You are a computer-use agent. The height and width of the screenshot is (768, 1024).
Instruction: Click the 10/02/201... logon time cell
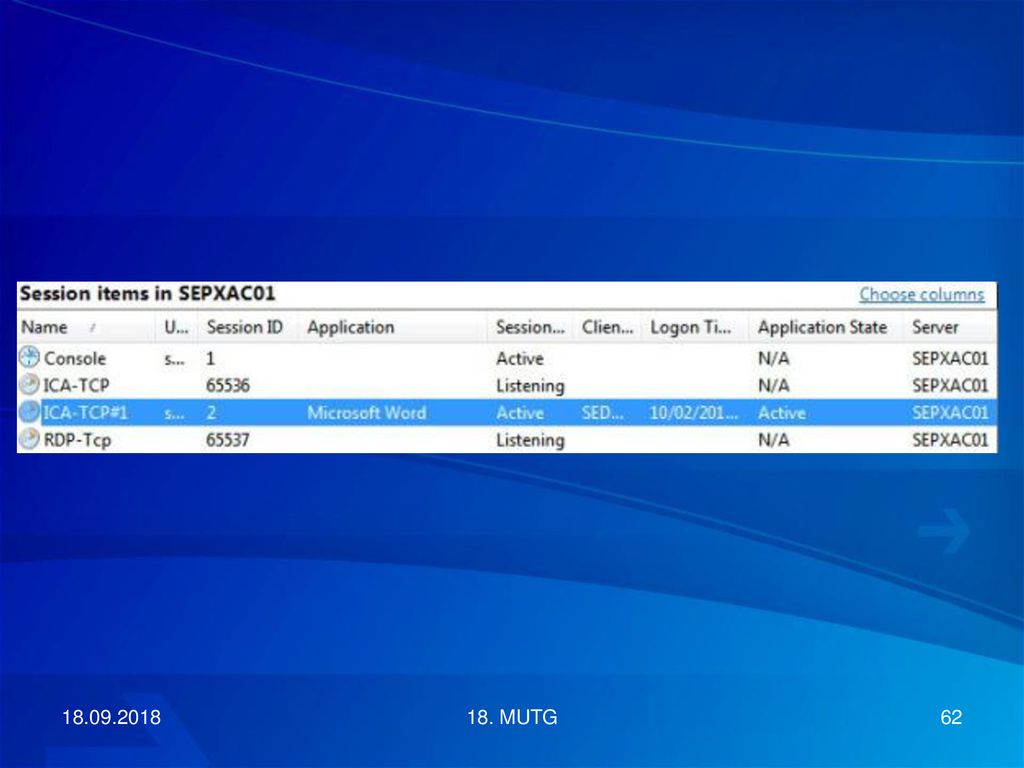point(694,413)
